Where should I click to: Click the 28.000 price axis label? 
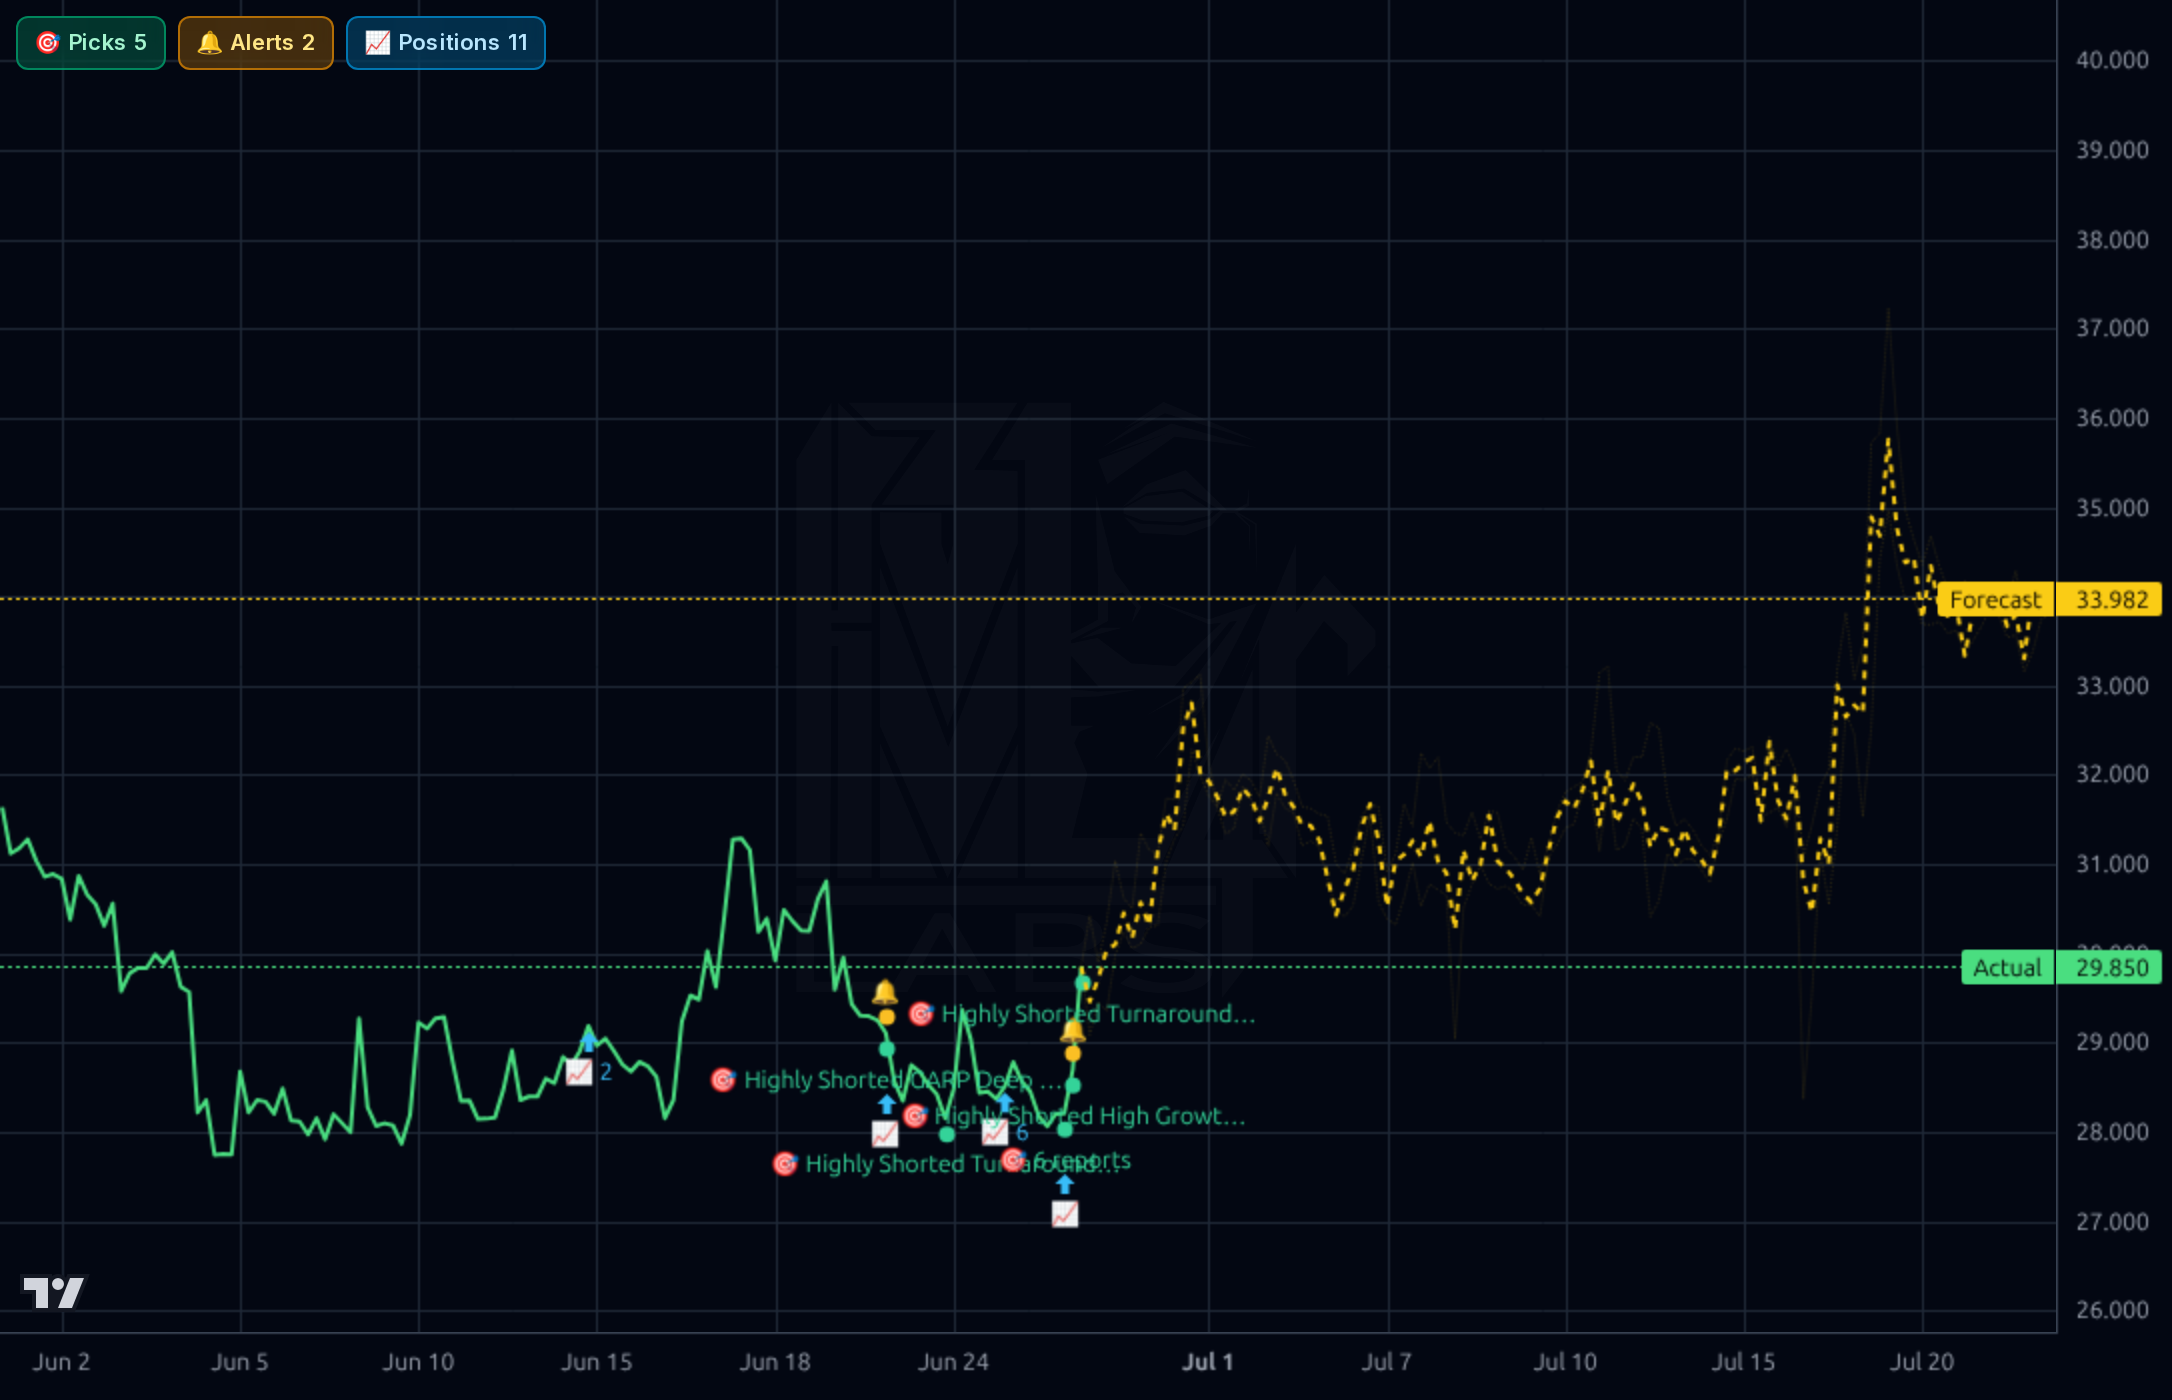pos(2112,1132)
